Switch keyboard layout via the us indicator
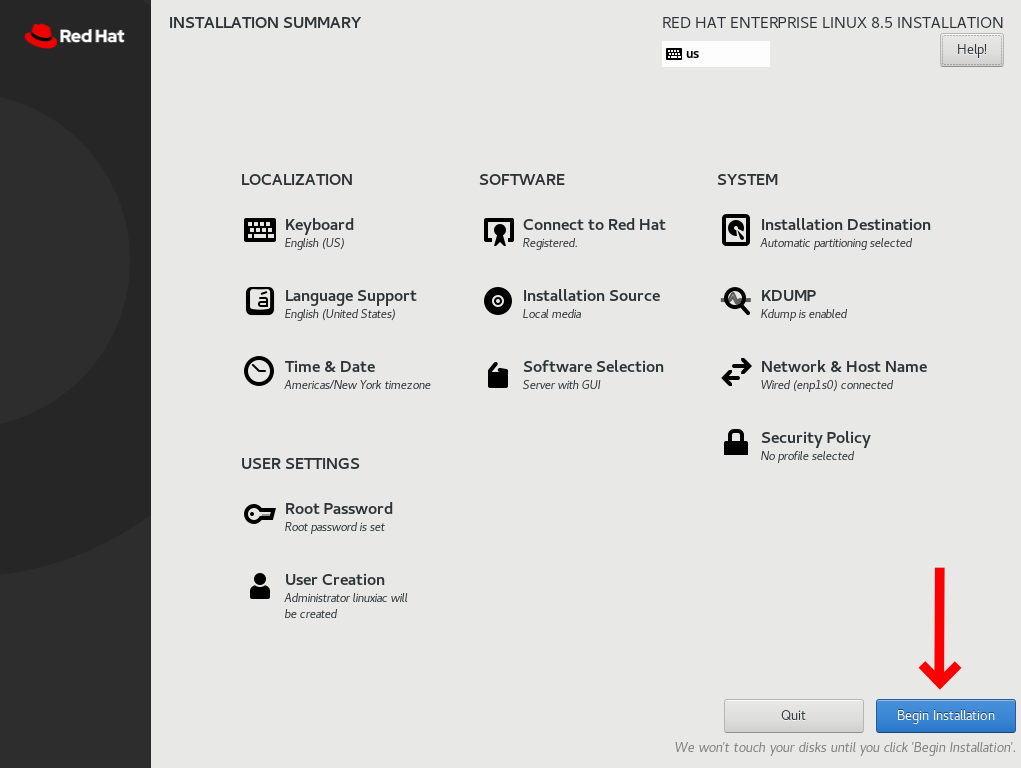Image resolution: width=1021 pixels, height=768 pixels. [716, 54]
